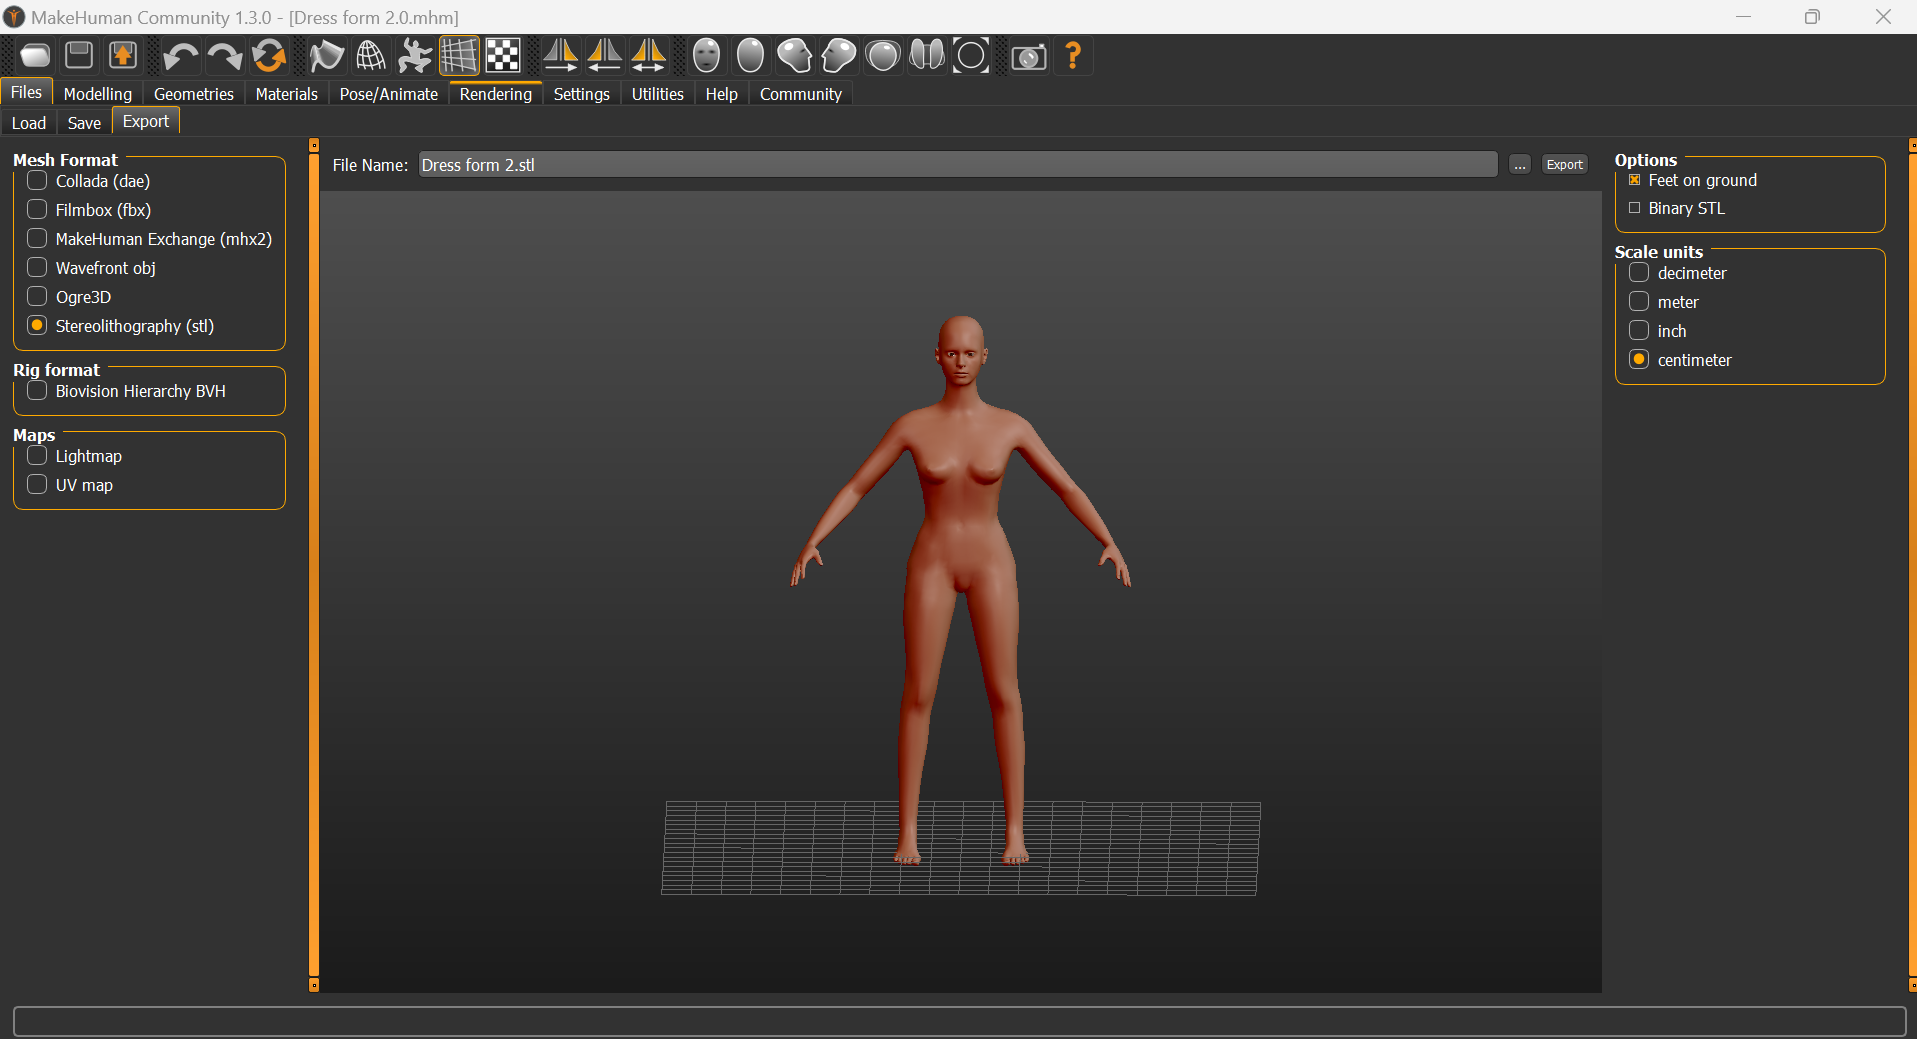Enable Biovision Hierarchy BVH rig format
The height and width of the screenshot is (1039, 1917).
(127, 391)
